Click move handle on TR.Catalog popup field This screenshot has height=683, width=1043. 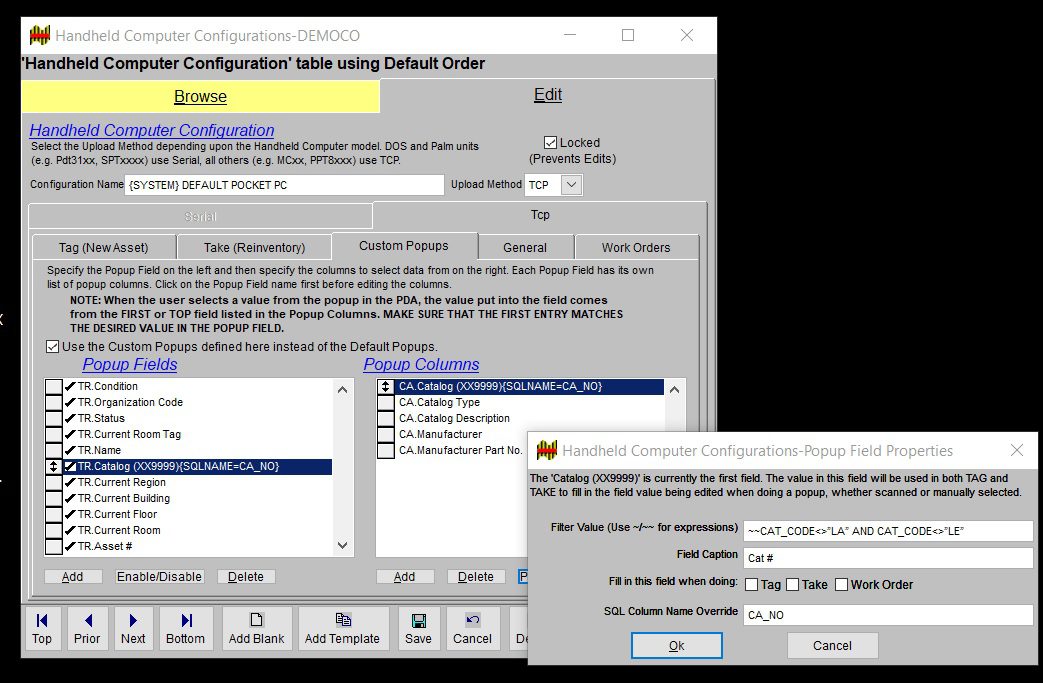coord(54,466)
